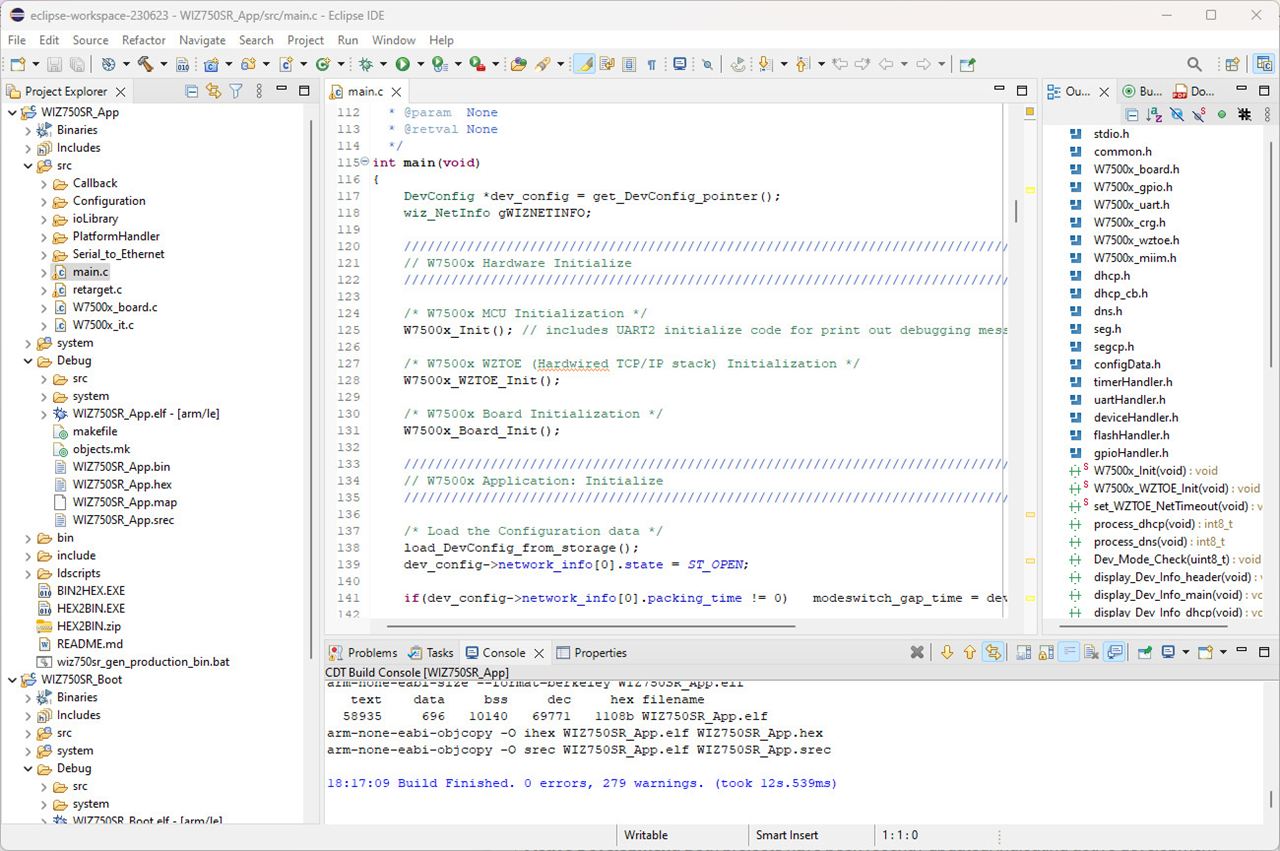1280x851 pixels.
Task: Switch to the Tasks tab
Action: tap(431, 653)
